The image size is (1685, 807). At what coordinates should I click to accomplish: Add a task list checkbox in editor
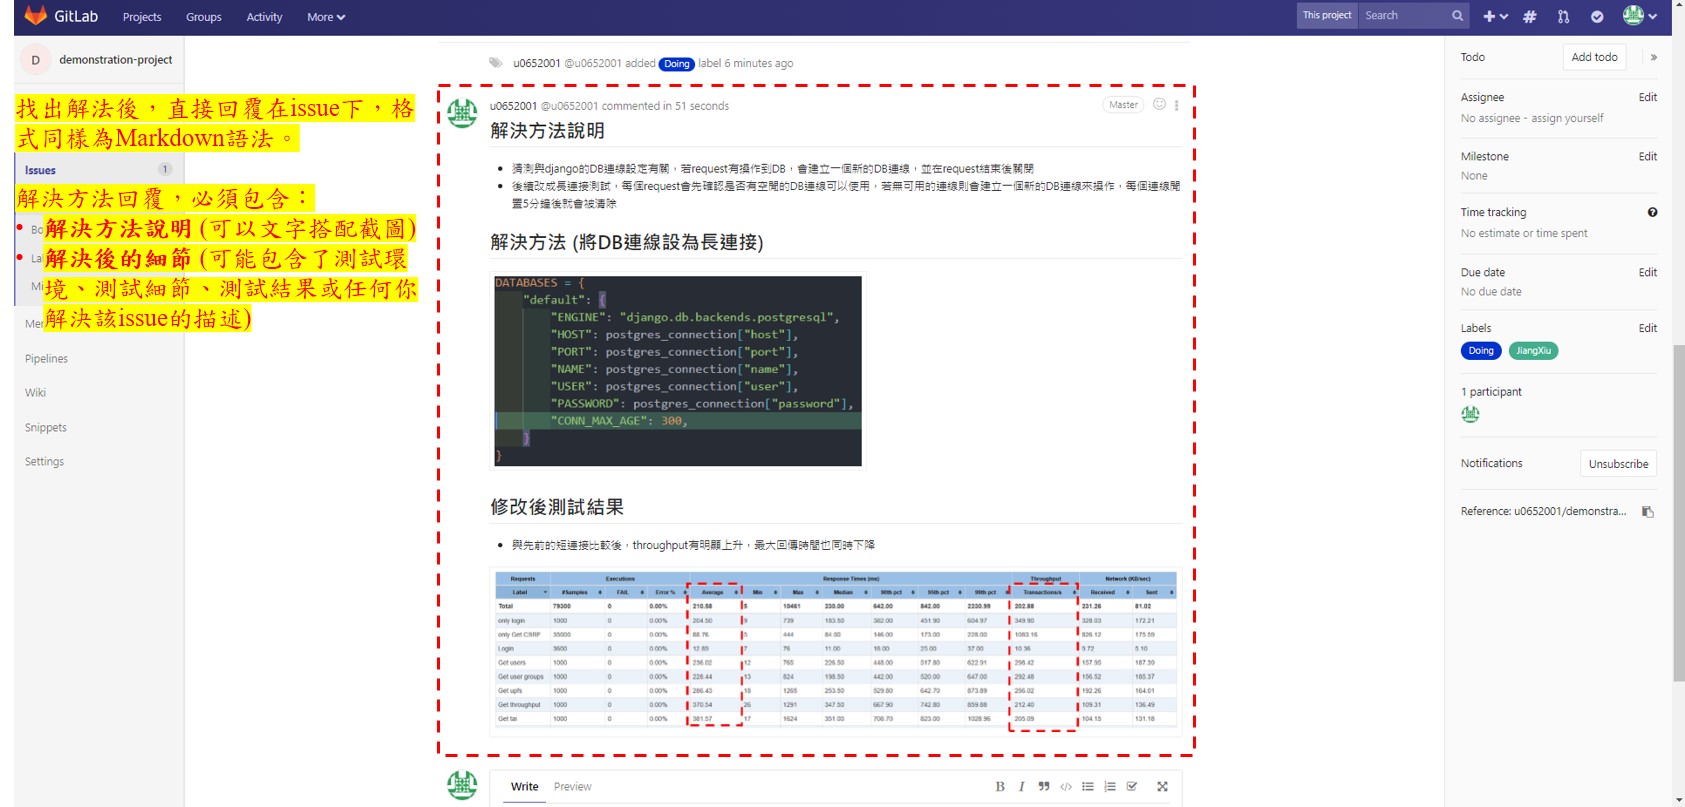(x=1132, y=787)
